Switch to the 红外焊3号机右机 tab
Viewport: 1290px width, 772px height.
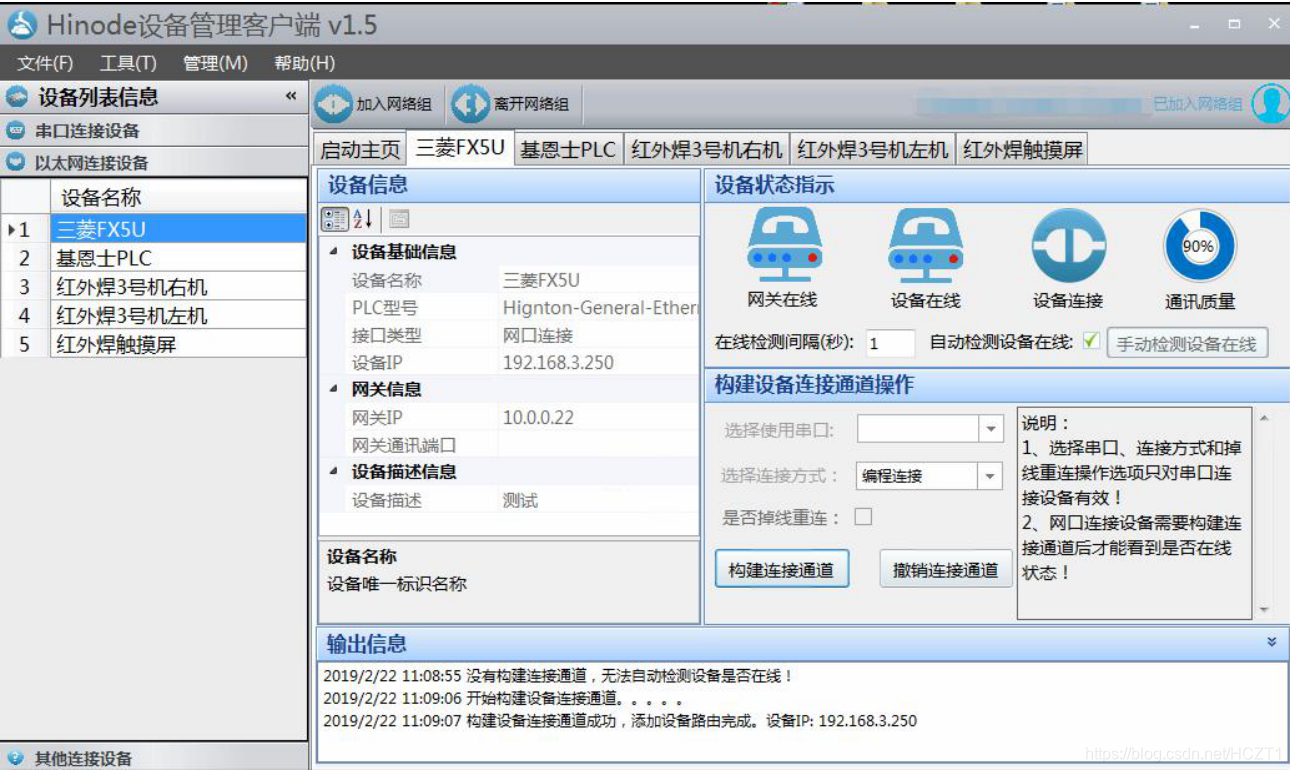pyautogui.click(x=706, y=150)
